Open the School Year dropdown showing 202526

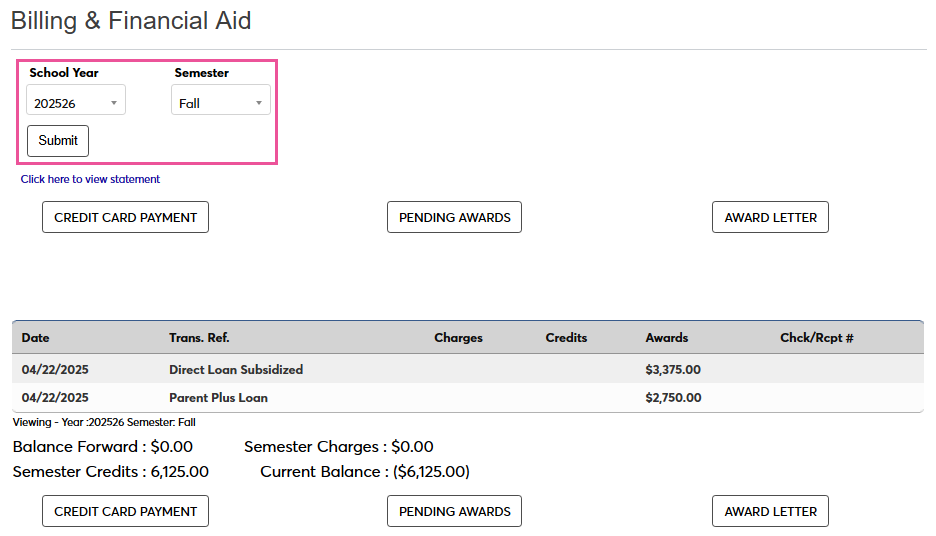pyautogui.click(x=76, y=102)
